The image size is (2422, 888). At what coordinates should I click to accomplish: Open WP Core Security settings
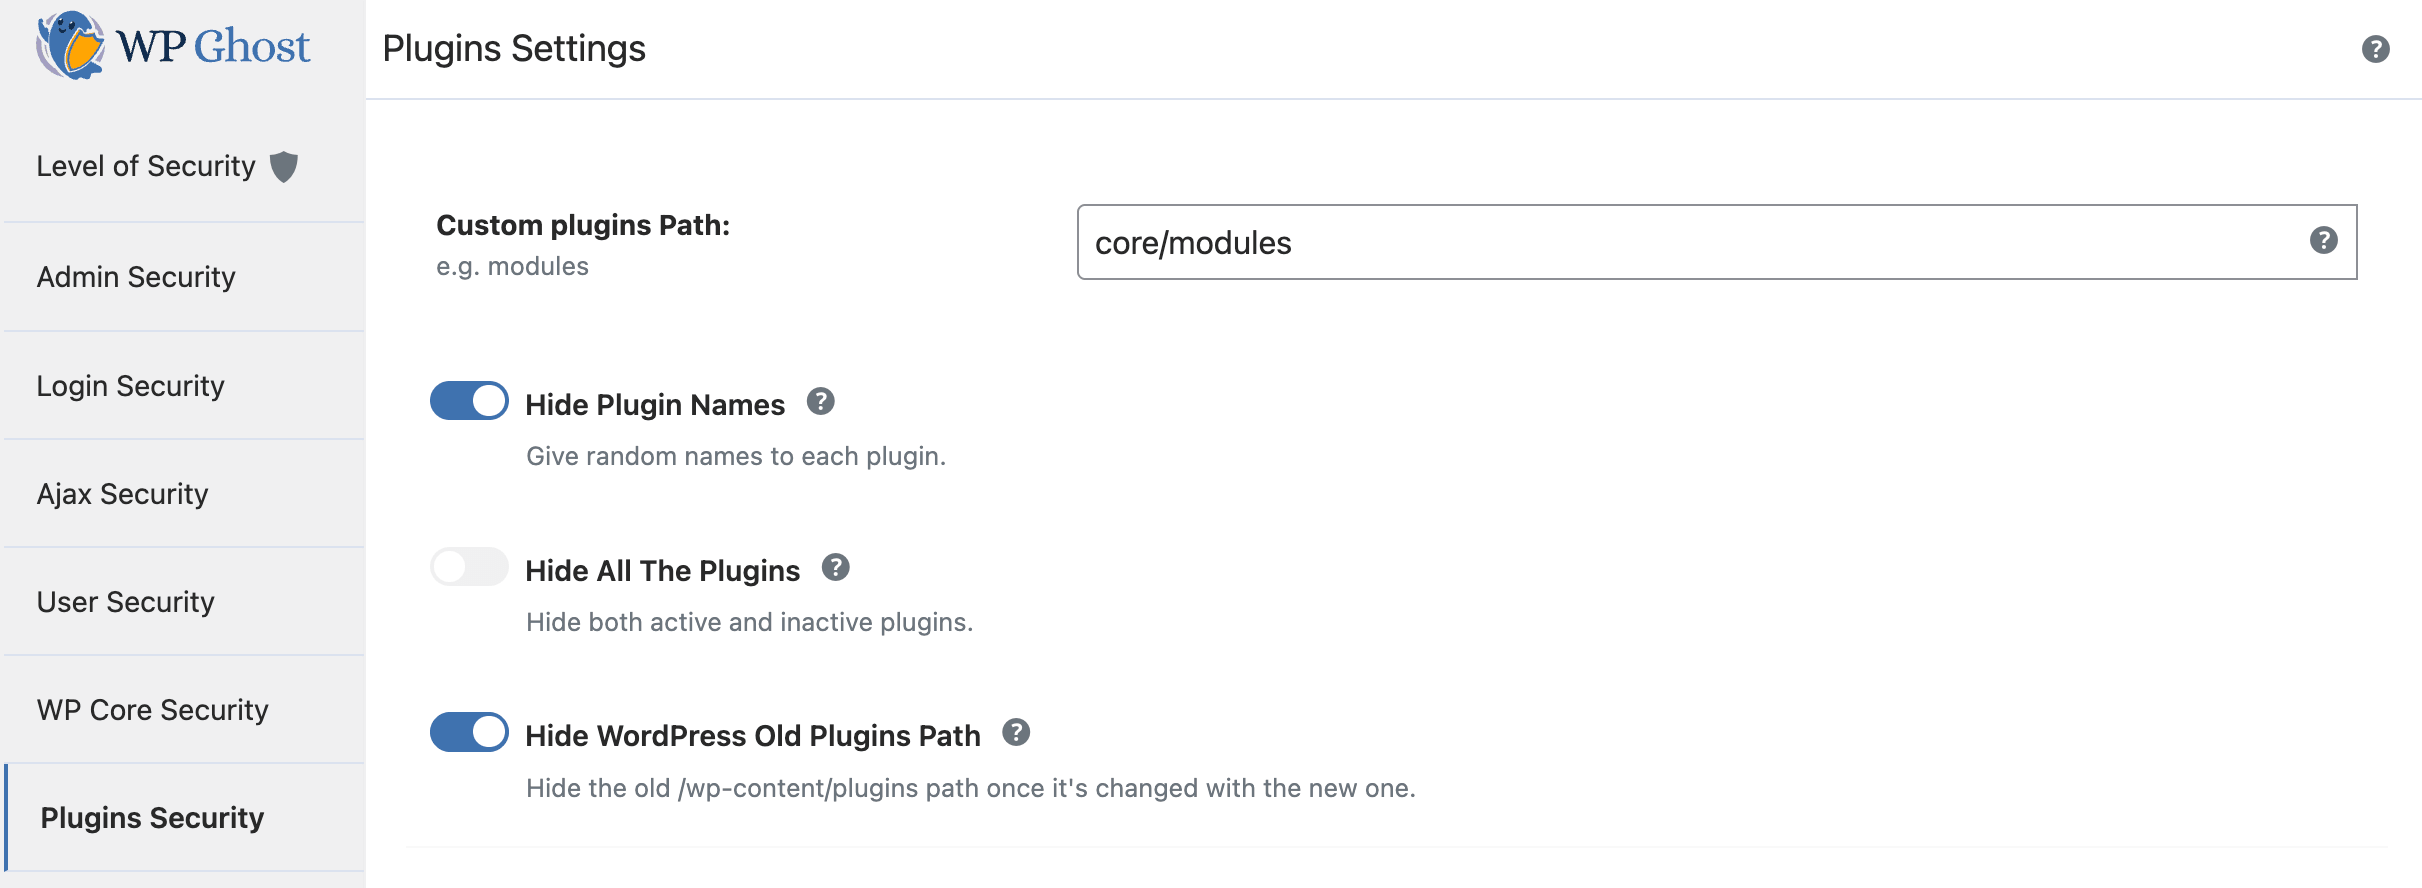(151, 710)
